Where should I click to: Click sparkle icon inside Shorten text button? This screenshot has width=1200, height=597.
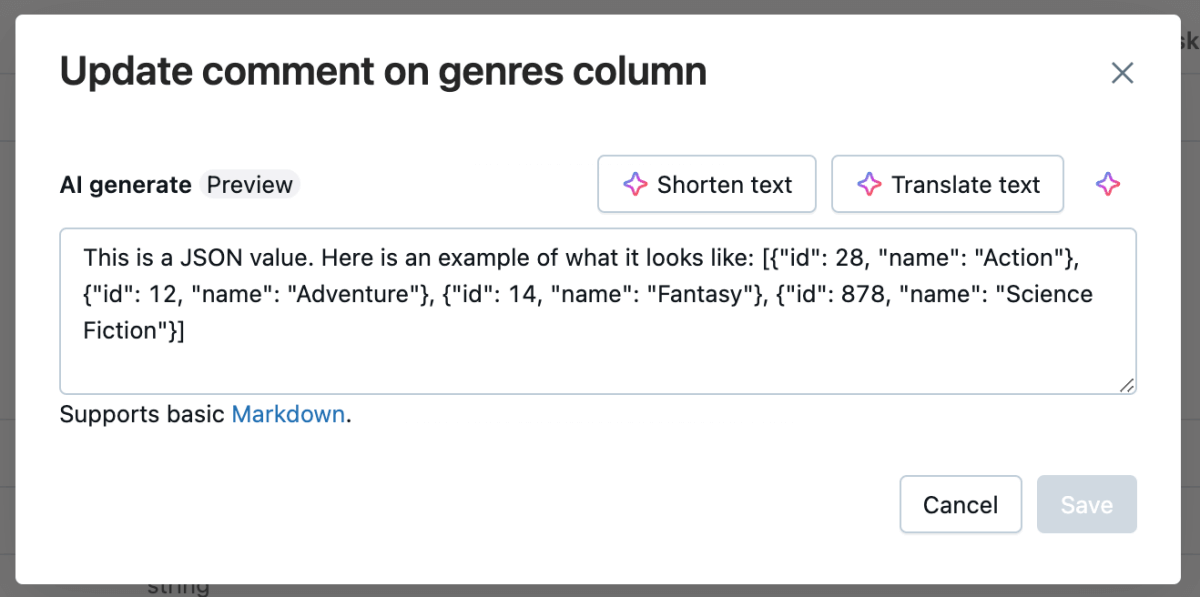635,184
